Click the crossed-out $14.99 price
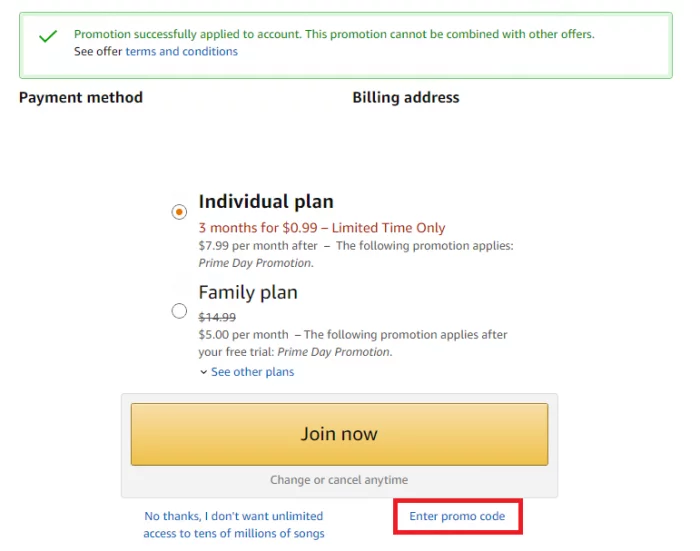The height and width of the screenshot is (551, 700). (218, 317)
